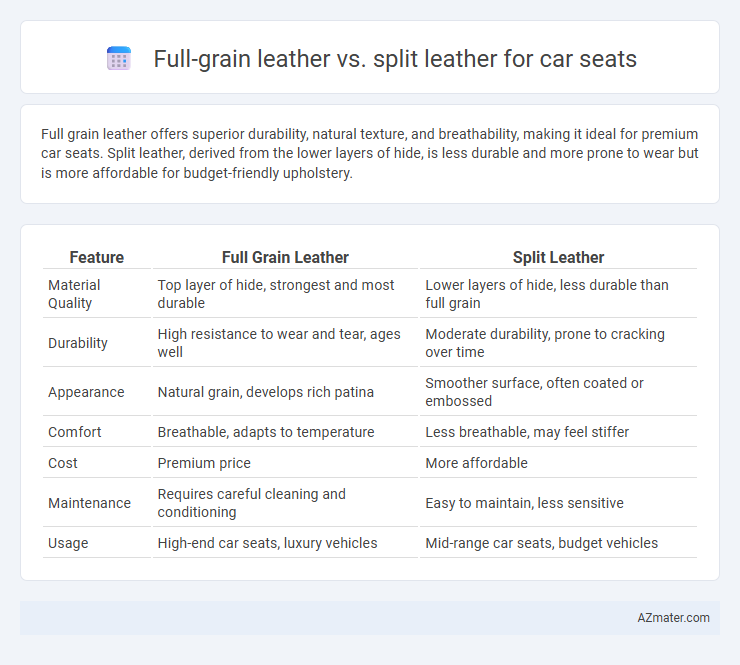This screenshot has height=665, width=740.
Task: Click the AZmater.com footer link
Action: click(x=673, y=617)
